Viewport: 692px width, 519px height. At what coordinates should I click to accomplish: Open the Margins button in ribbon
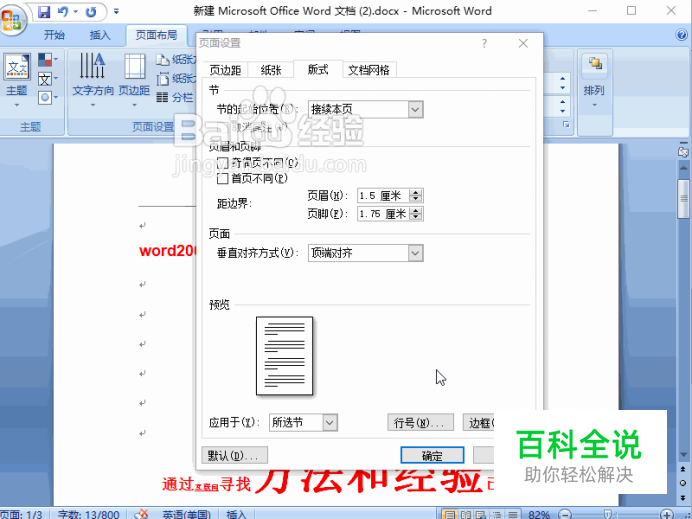134,79
